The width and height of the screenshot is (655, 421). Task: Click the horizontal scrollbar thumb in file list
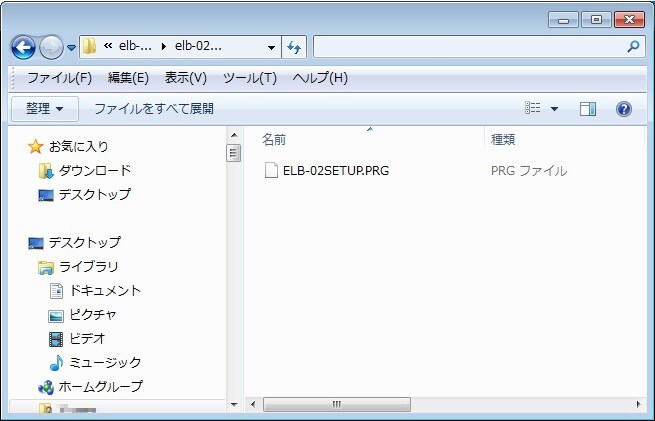[x=337, y=404]
